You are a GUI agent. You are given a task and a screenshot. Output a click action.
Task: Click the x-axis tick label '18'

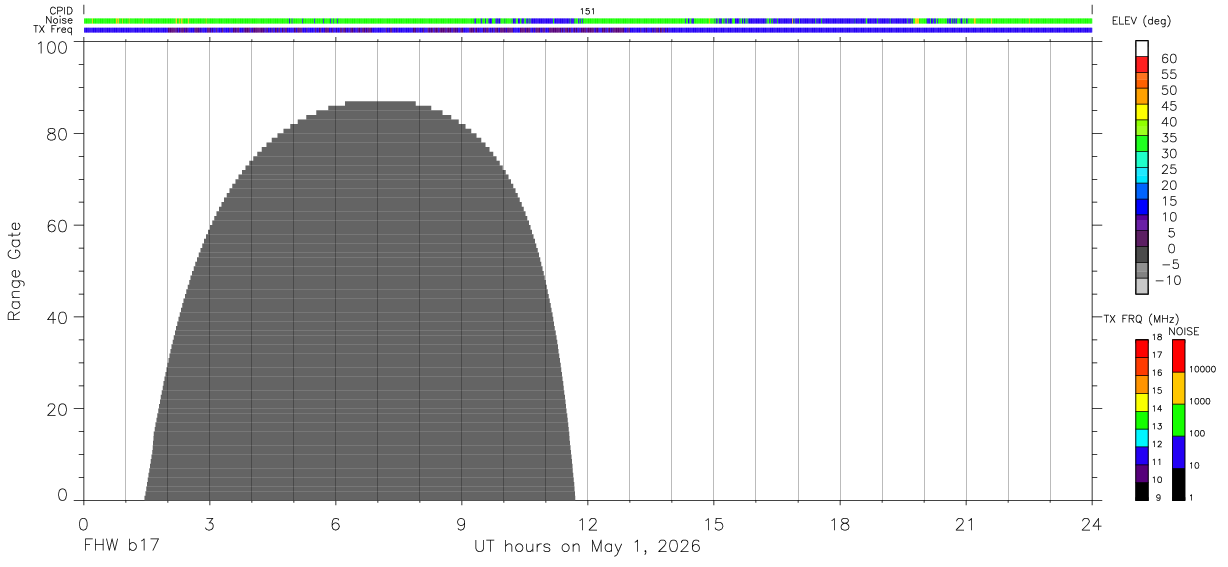(x=839, y=524)
